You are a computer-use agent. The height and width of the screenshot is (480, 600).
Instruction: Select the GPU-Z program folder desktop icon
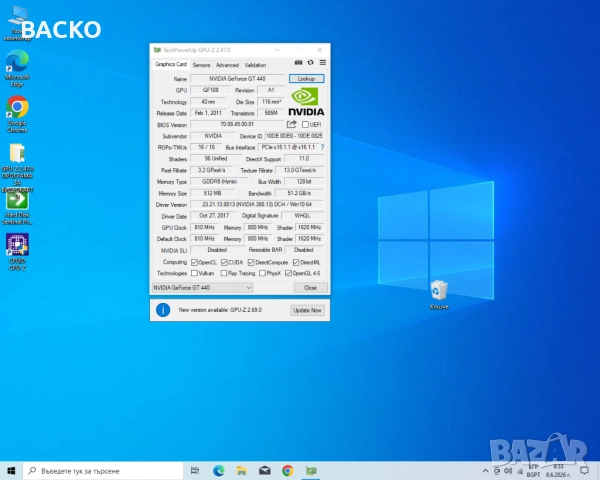[x=17, y=168]
